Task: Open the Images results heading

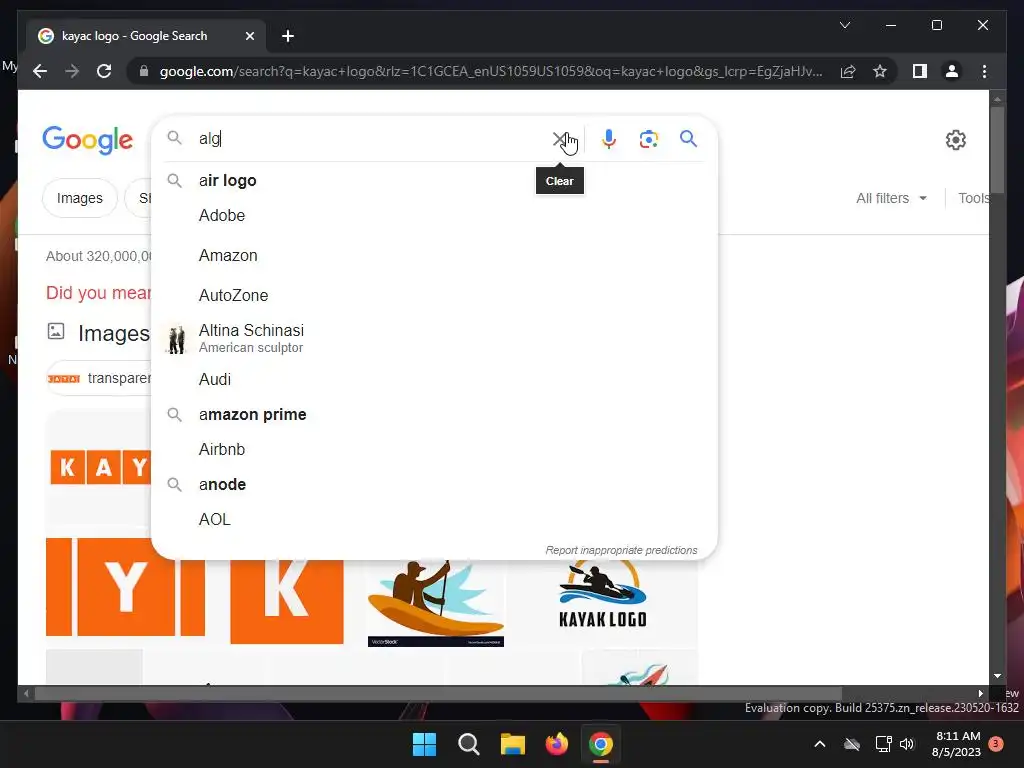Action: click(x=114, y=334)
